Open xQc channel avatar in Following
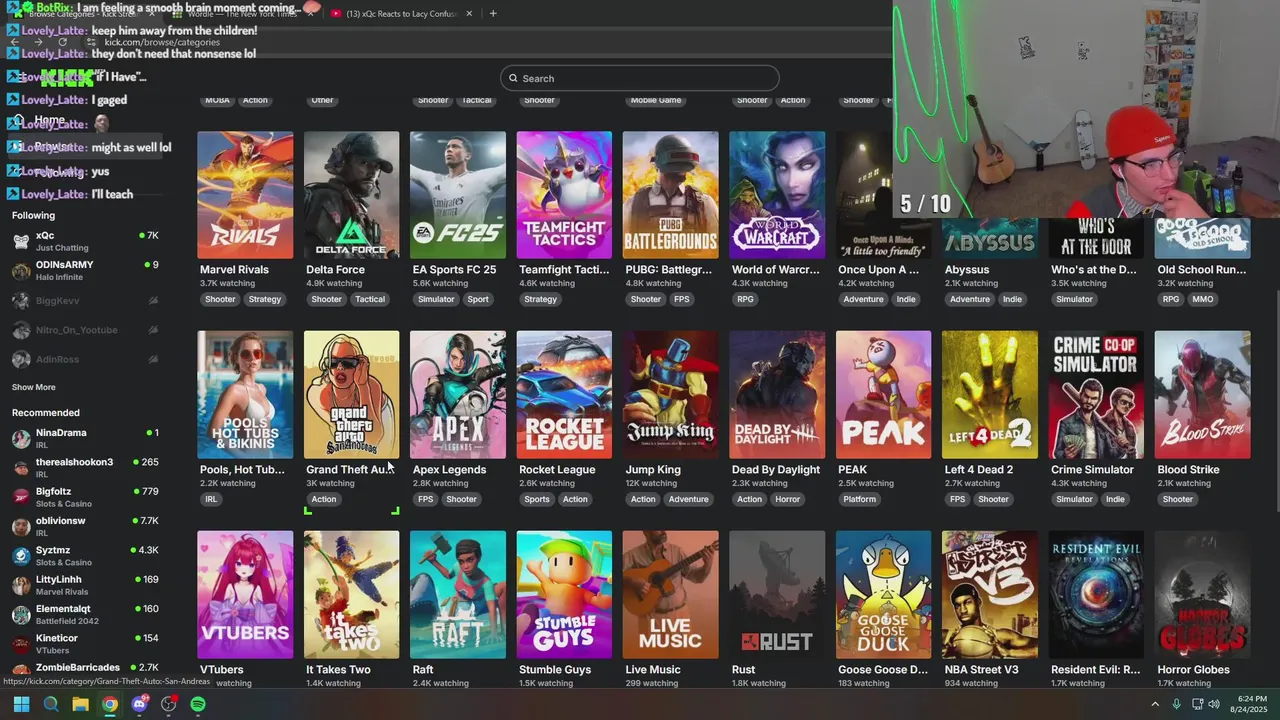Image resolution: width=1280 pixels, height=720 pixels. point(21,241)
